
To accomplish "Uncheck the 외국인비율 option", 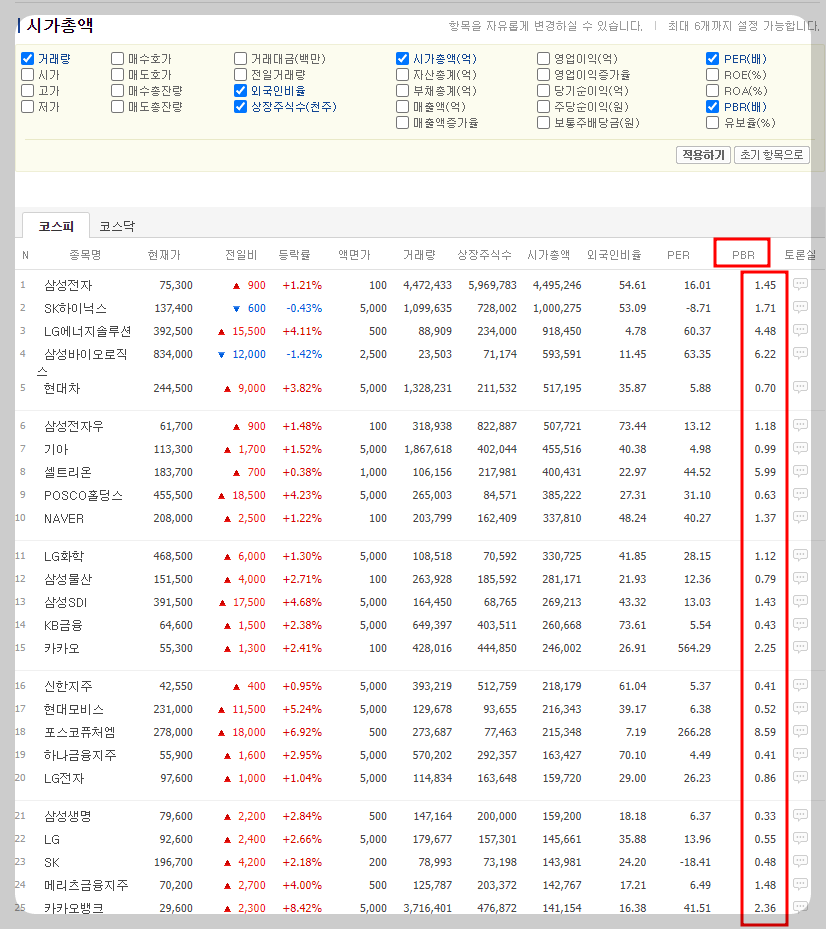I will (240, 90).
